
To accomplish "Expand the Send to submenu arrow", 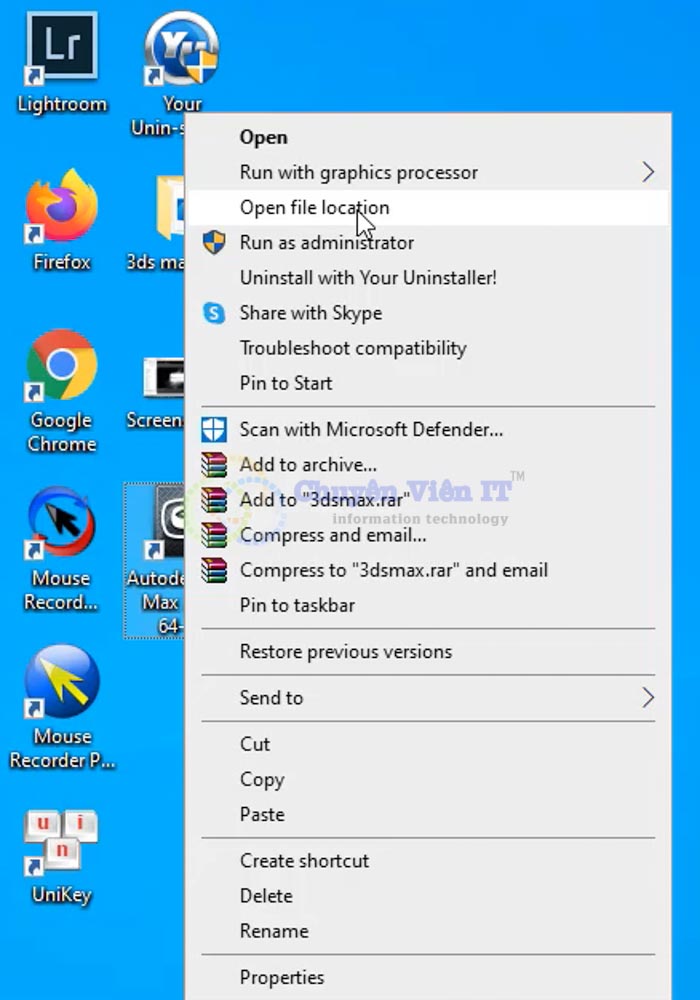I will pos(648,697).
